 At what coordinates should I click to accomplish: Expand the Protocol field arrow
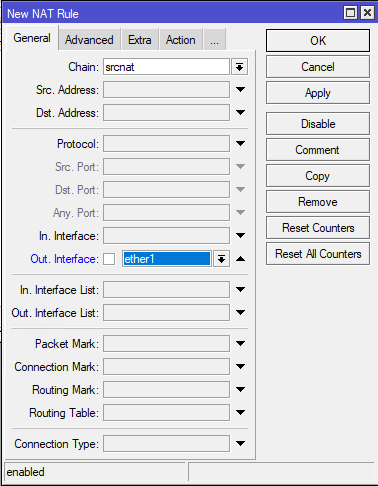pyautogui.click(x=240, y=143)
